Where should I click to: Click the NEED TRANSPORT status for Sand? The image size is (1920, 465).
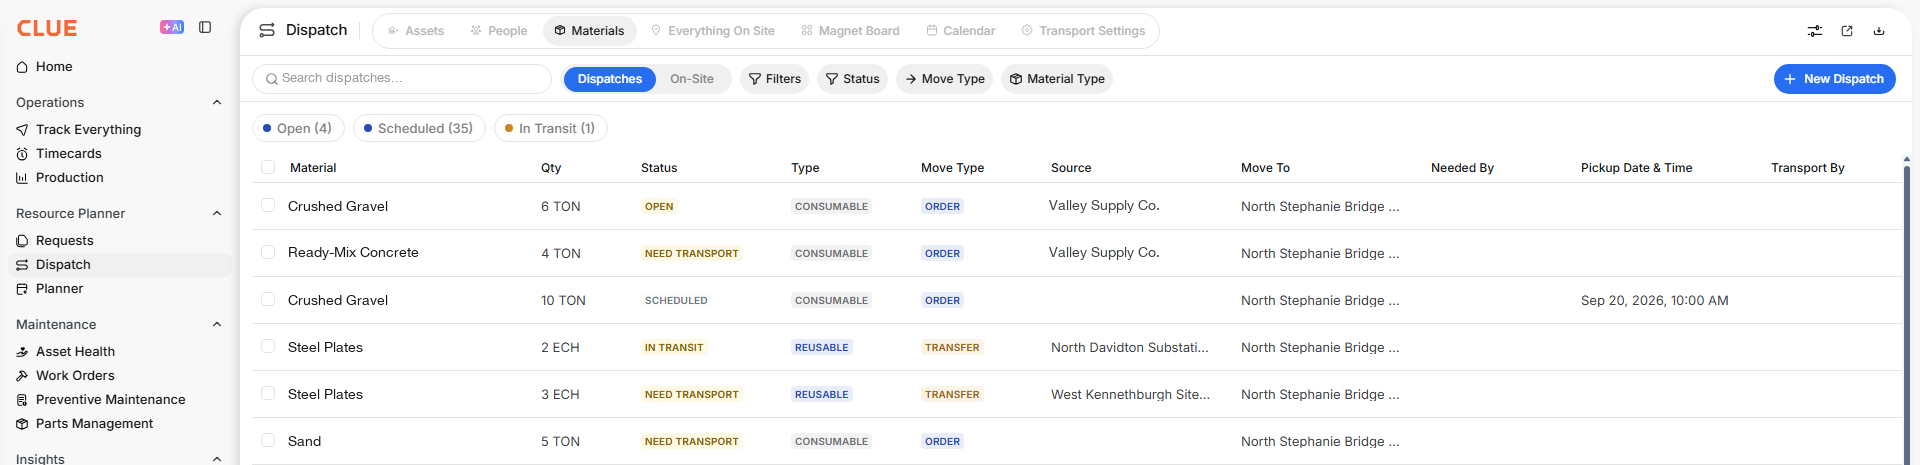pos(692,441)
